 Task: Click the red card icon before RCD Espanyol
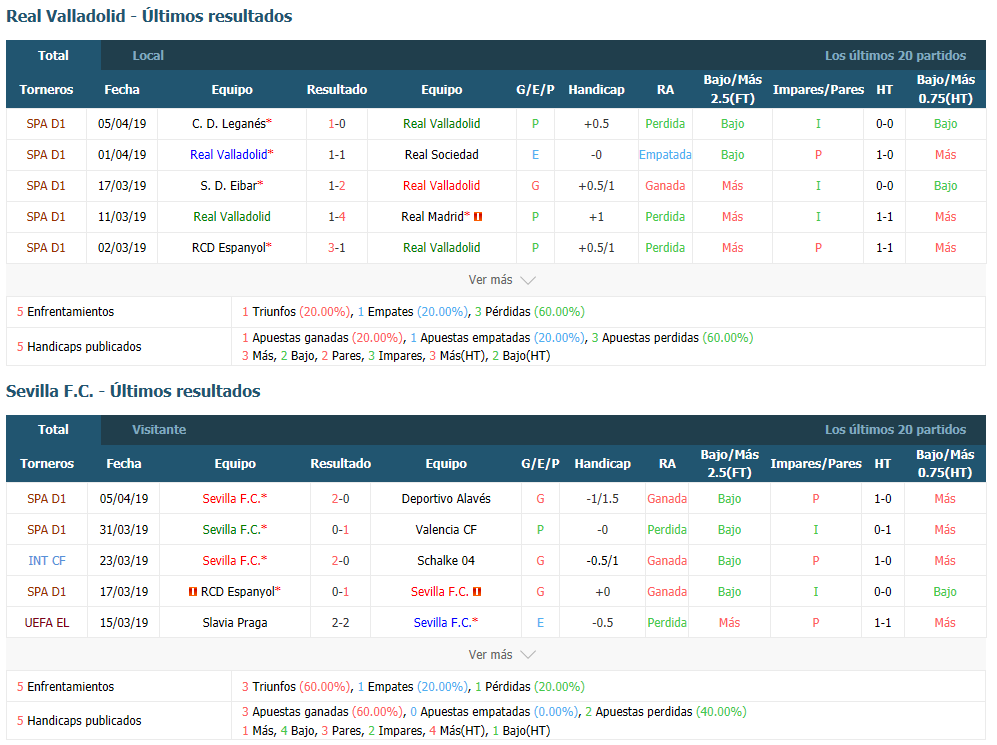tap(193, 592)
